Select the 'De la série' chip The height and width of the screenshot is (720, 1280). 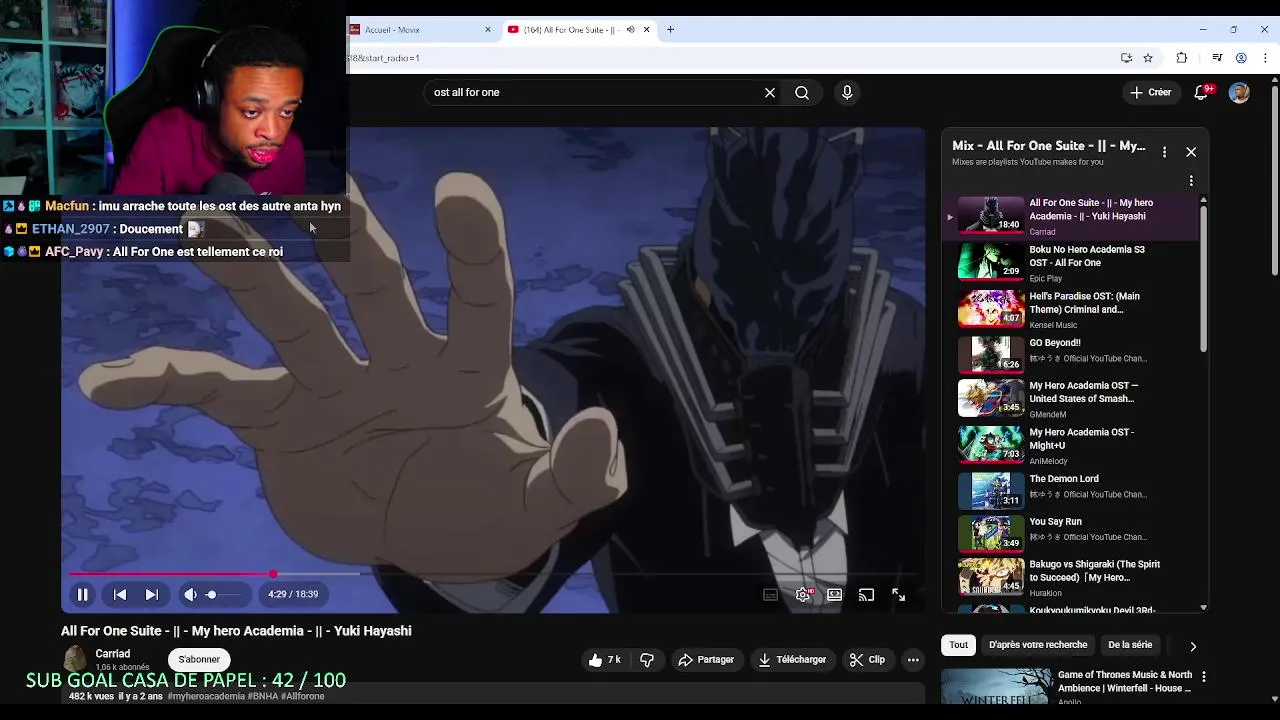1130,645
